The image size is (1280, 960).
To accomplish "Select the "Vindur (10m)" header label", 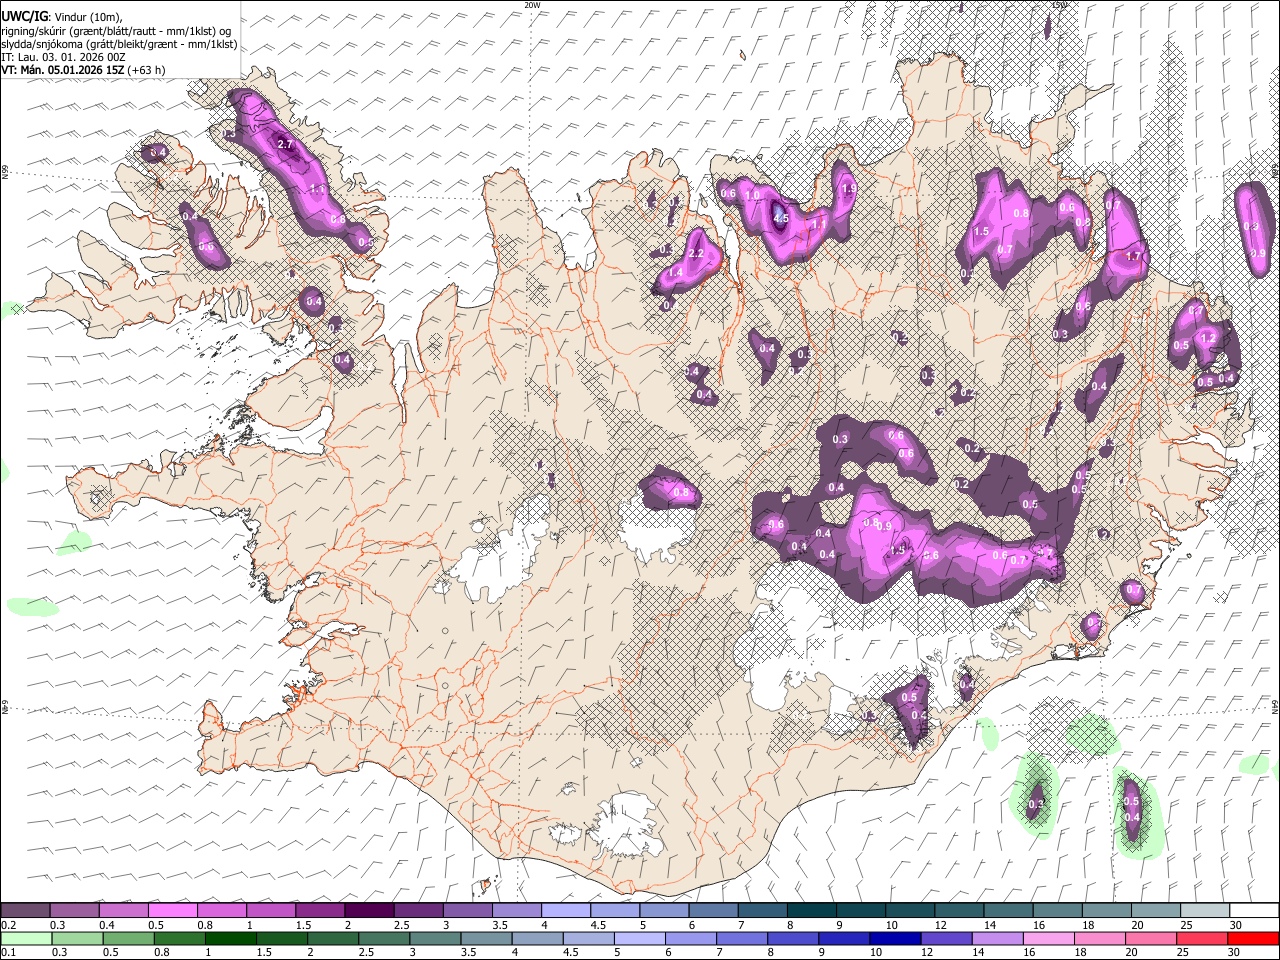I will [x=88, y=16].
